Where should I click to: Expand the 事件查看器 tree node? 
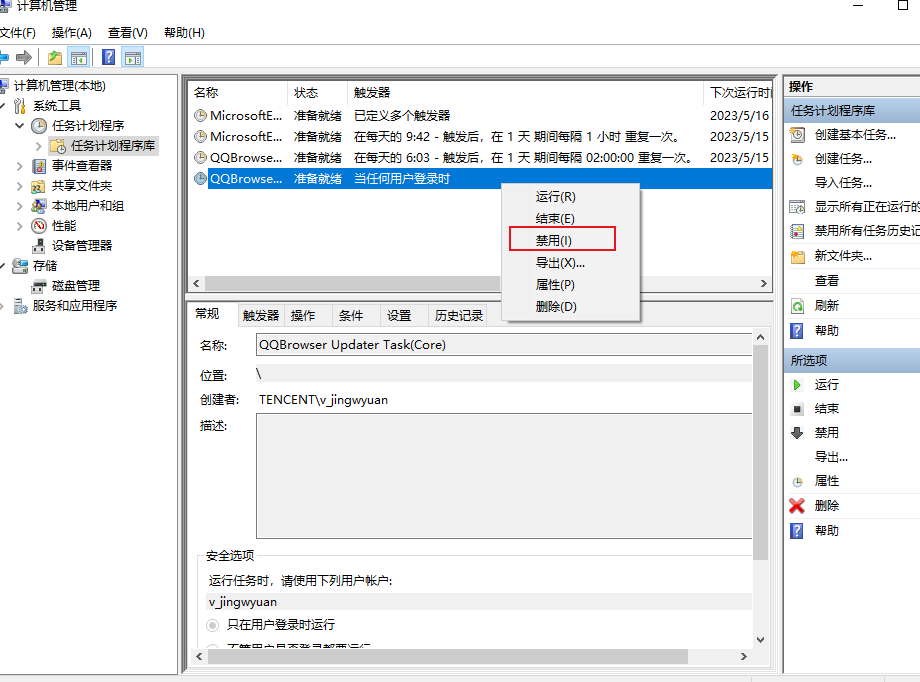20,166
